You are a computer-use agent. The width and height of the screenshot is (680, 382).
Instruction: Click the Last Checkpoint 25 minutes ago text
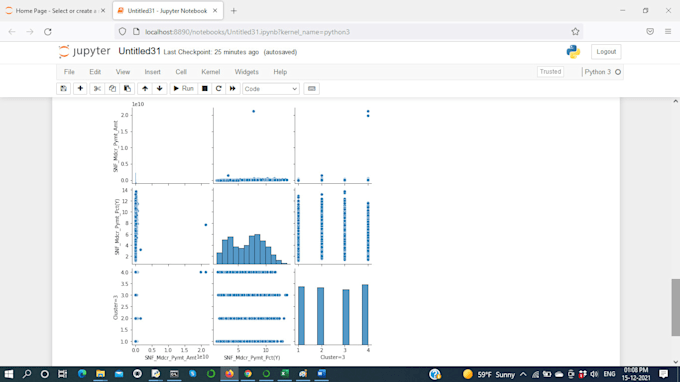211,52
